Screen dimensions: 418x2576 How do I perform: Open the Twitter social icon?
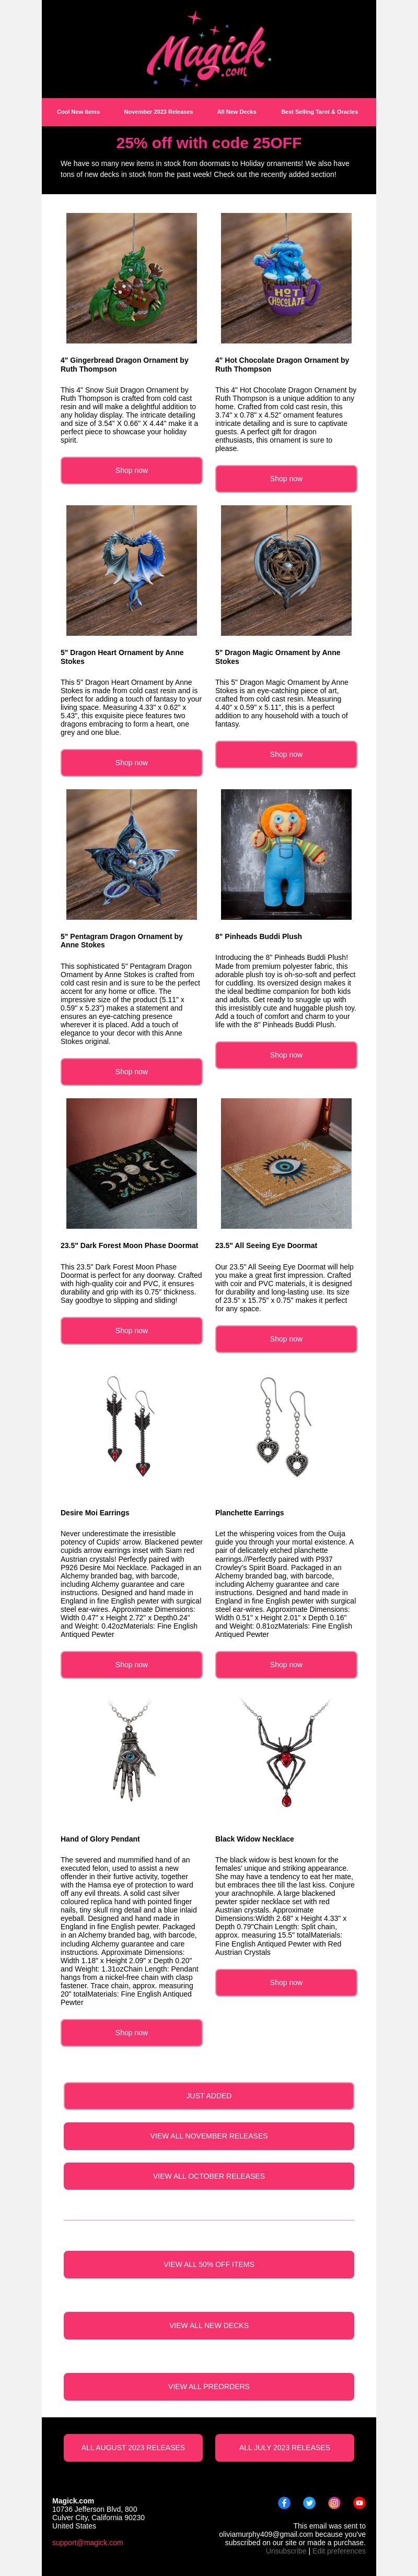(x=309, y=2502)
